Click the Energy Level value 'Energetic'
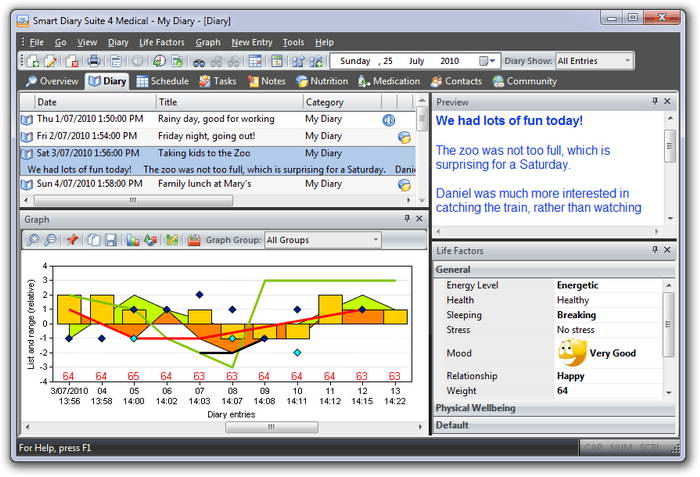 pos(578,285)
